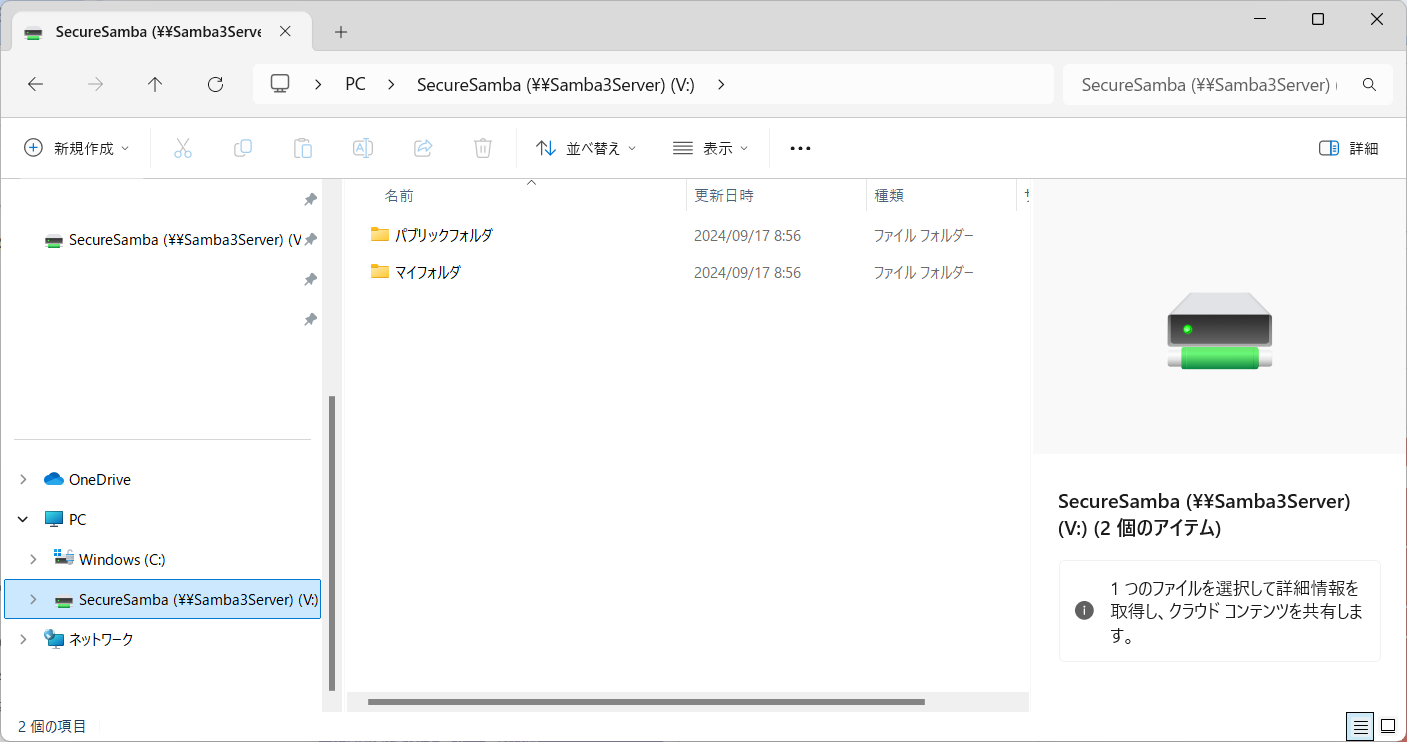Switch to large thumbnails view icon in status bar

tap(1388, 726)
